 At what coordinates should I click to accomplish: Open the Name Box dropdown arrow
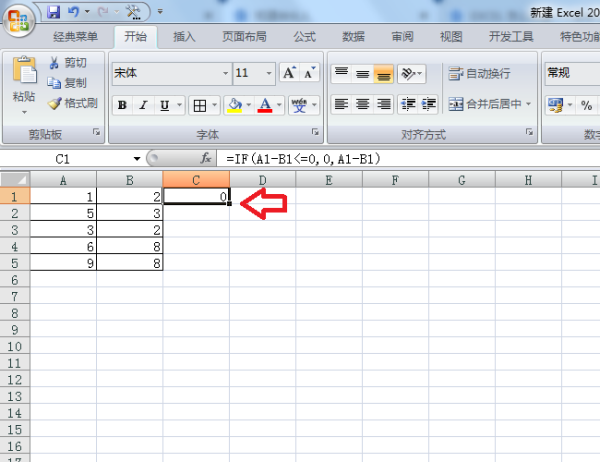[x=137, y=158]
